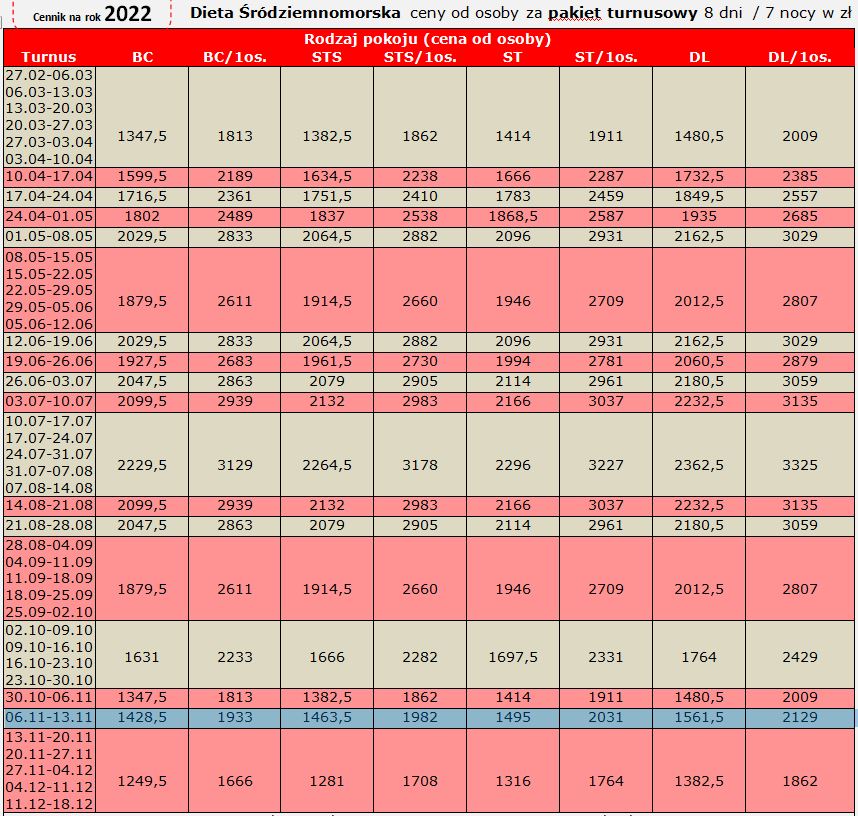Viewport: 858px width, 816px height.
Task: Select DL/1os. price 2385 in row 10.04-17.04
Action: pos(799,176)
